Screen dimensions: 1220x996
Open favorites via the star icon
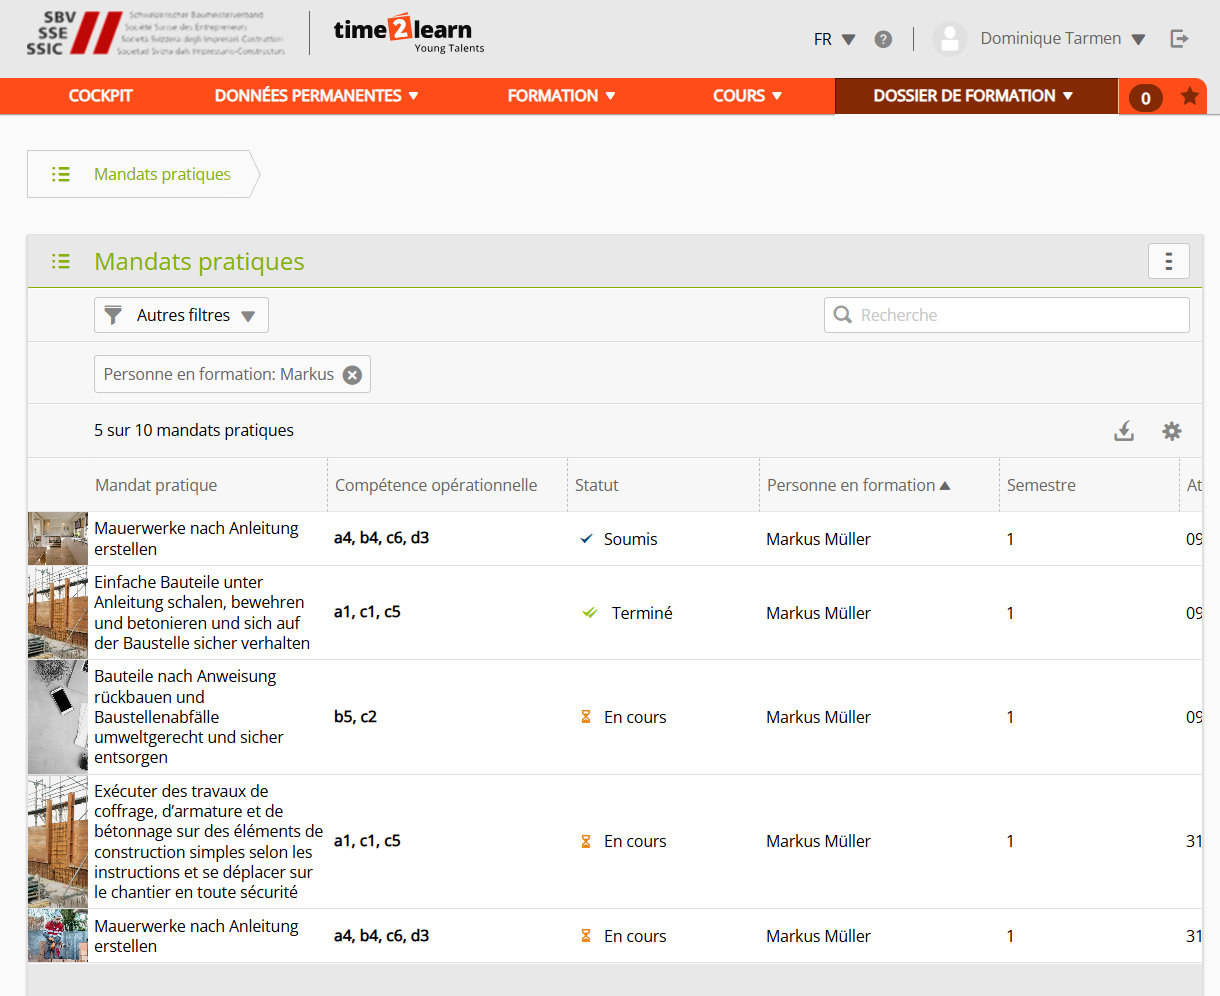(1189, 96)
